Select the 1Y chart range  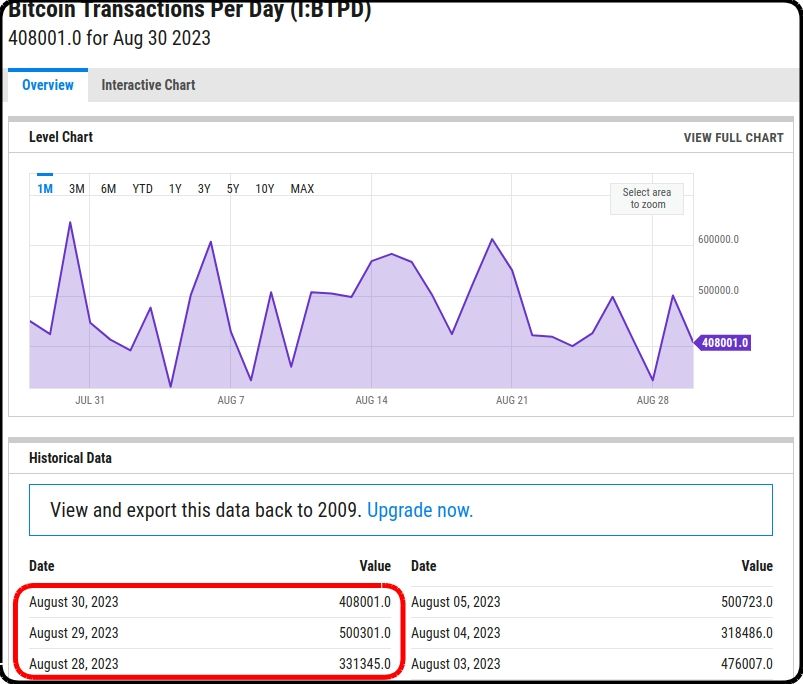[175, 188]
